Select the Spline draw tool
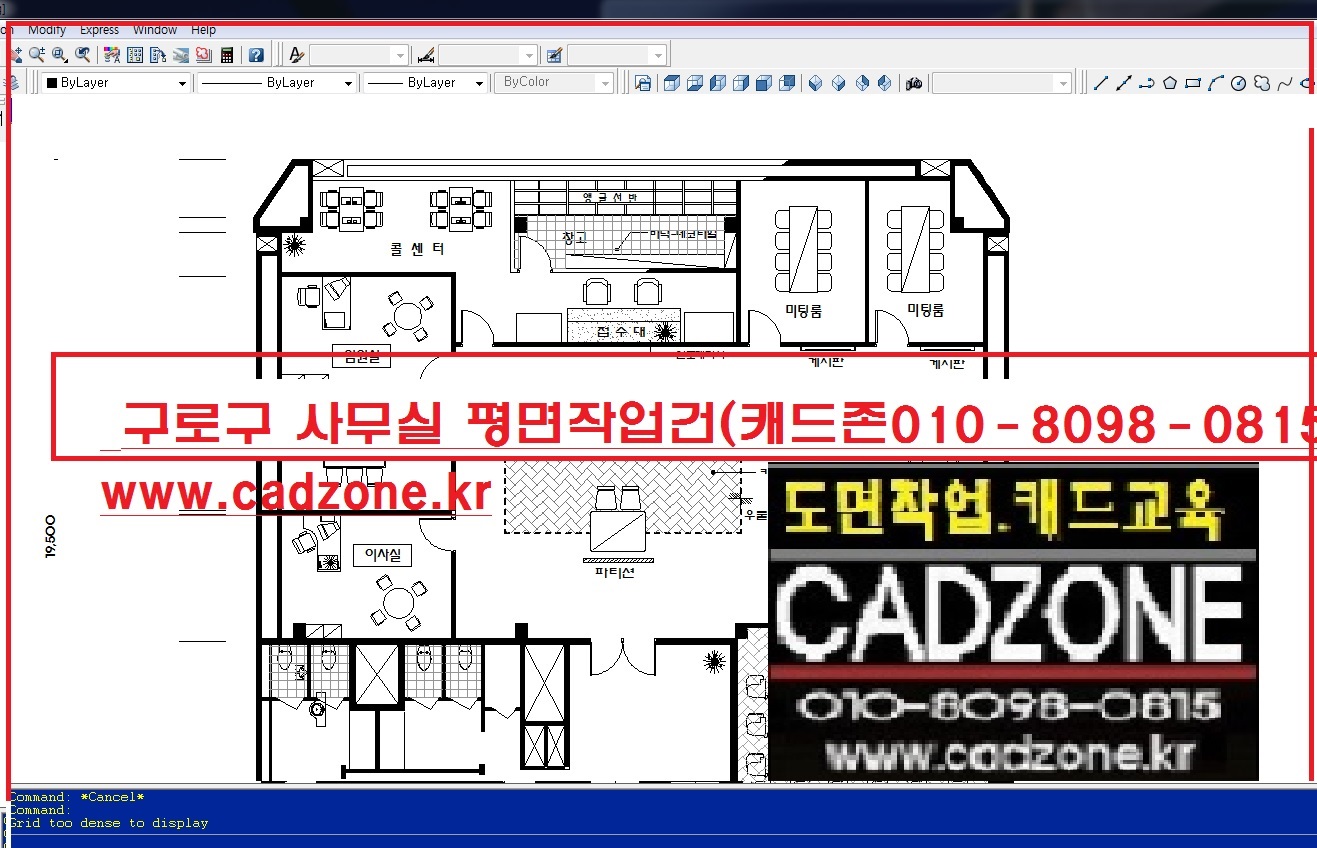1317x848 pixels. 1285,83
